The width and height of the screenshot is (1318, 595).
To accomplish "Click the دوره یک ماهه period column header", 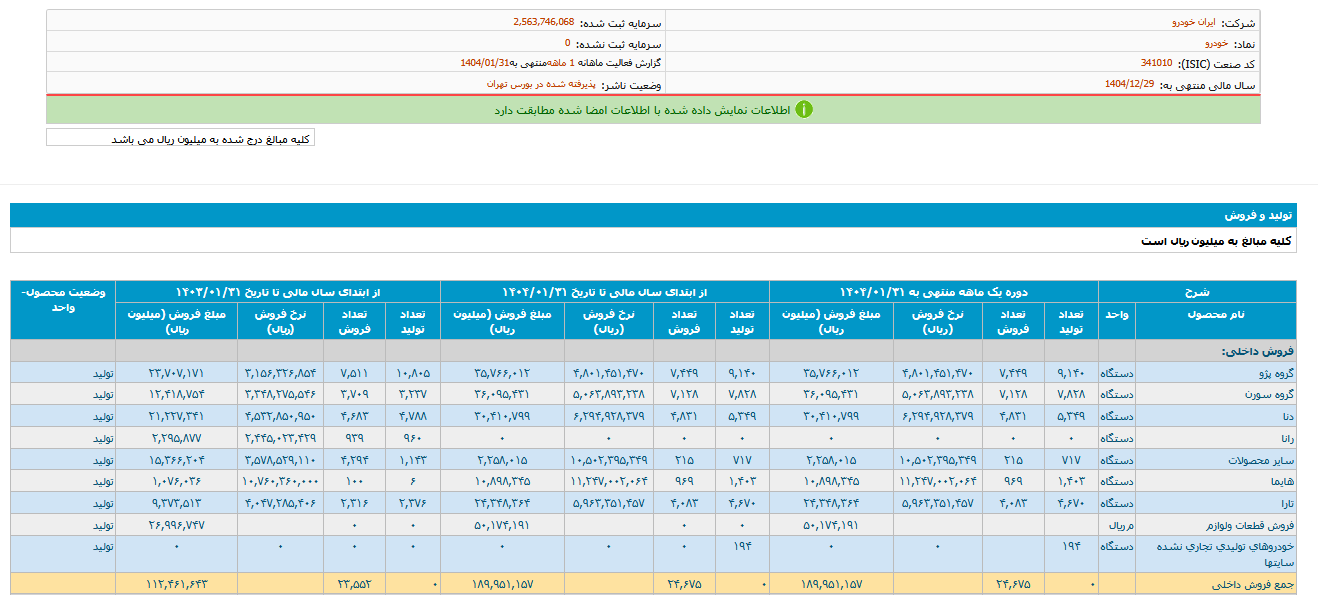I will click(x=933, y=292).
